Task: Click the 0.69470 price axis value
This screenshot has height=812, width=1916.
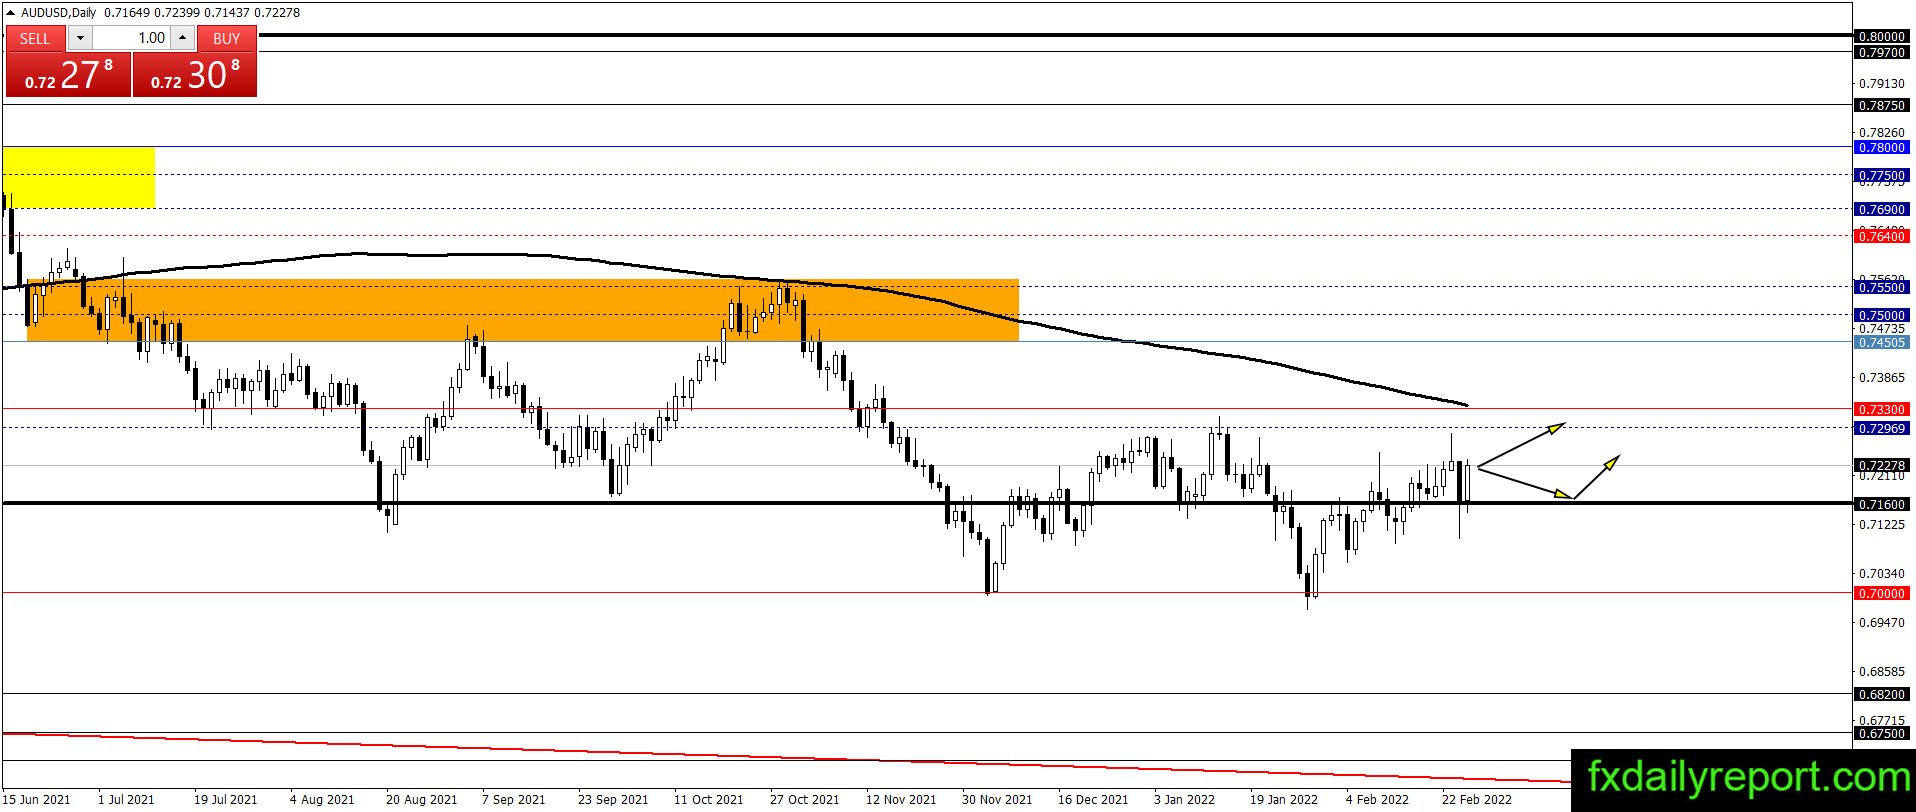Action: (x=1881, y=622)
